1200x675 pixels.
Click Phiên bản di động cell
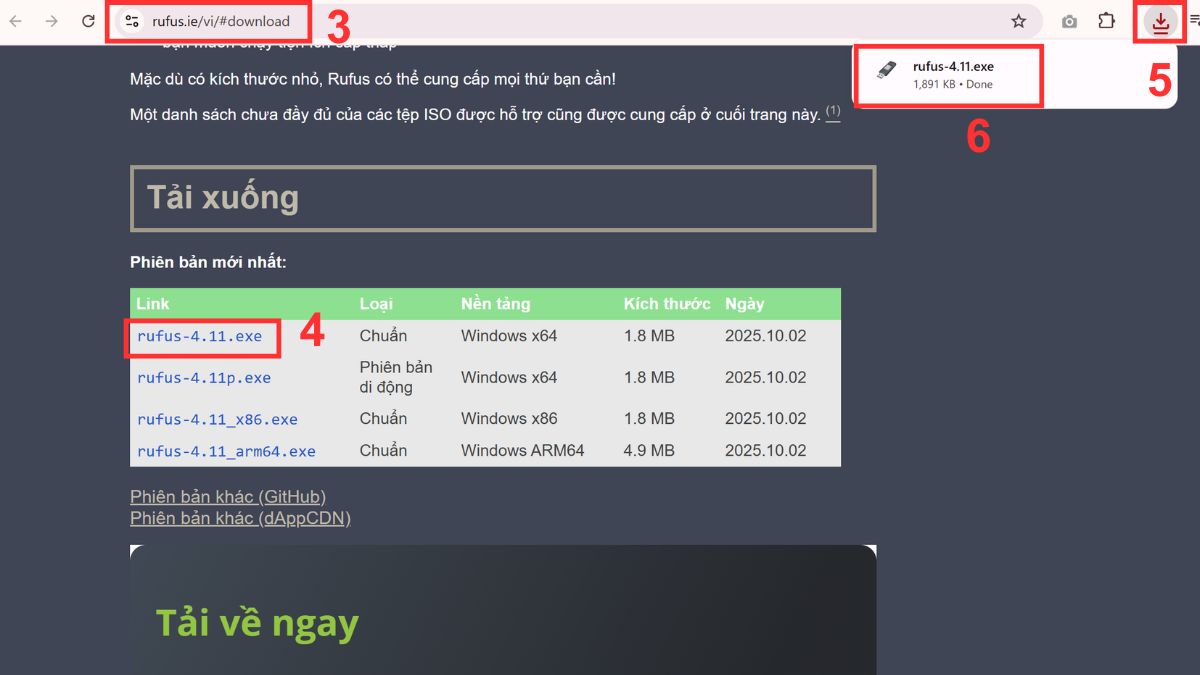tap(396, 377)
